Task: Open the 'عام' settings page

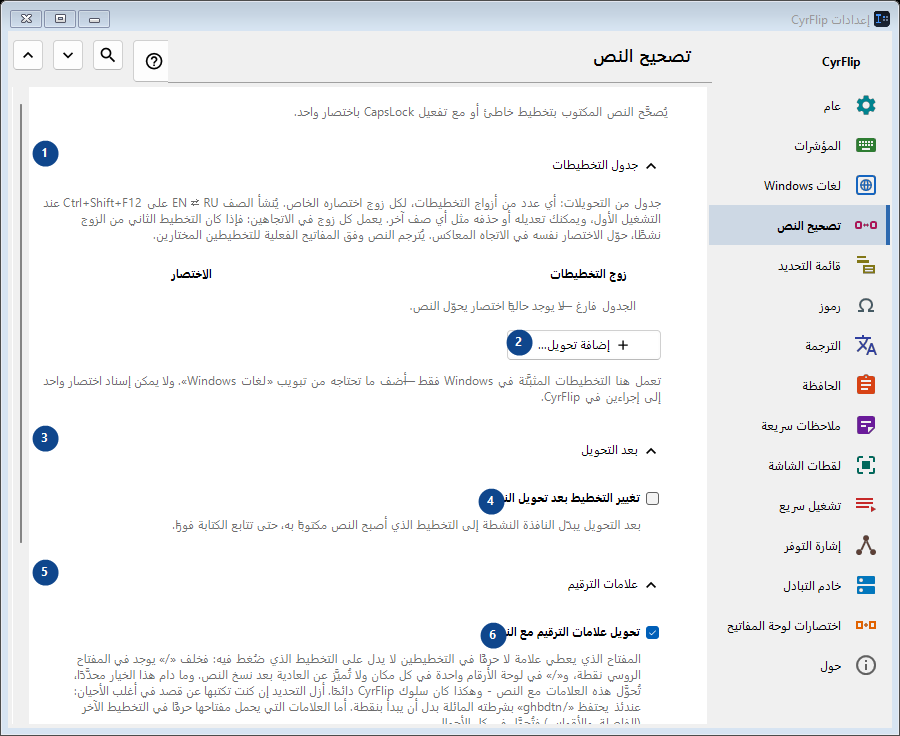Action: click(x=798, y=106)
